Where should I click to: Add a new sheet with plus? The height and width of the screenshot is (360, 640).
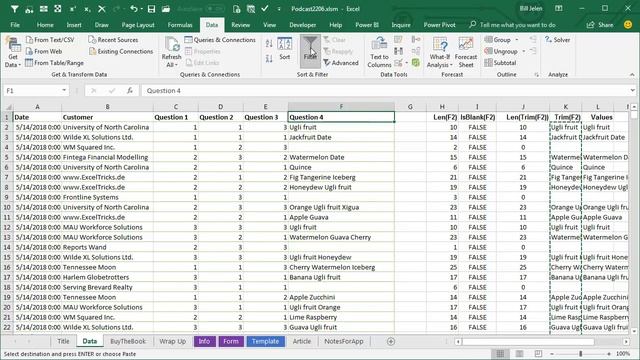point(391,341)
